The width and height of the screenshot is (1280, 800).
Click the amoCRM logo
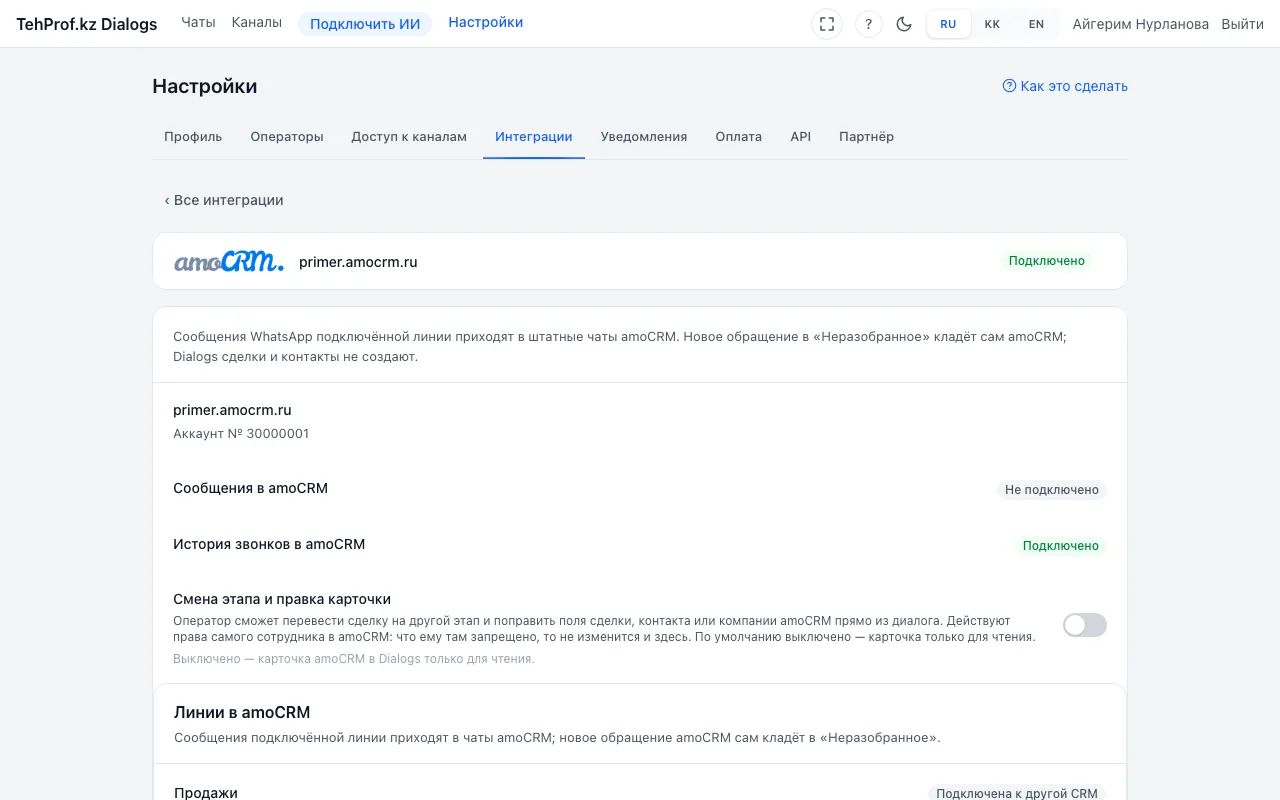[229, 262]
